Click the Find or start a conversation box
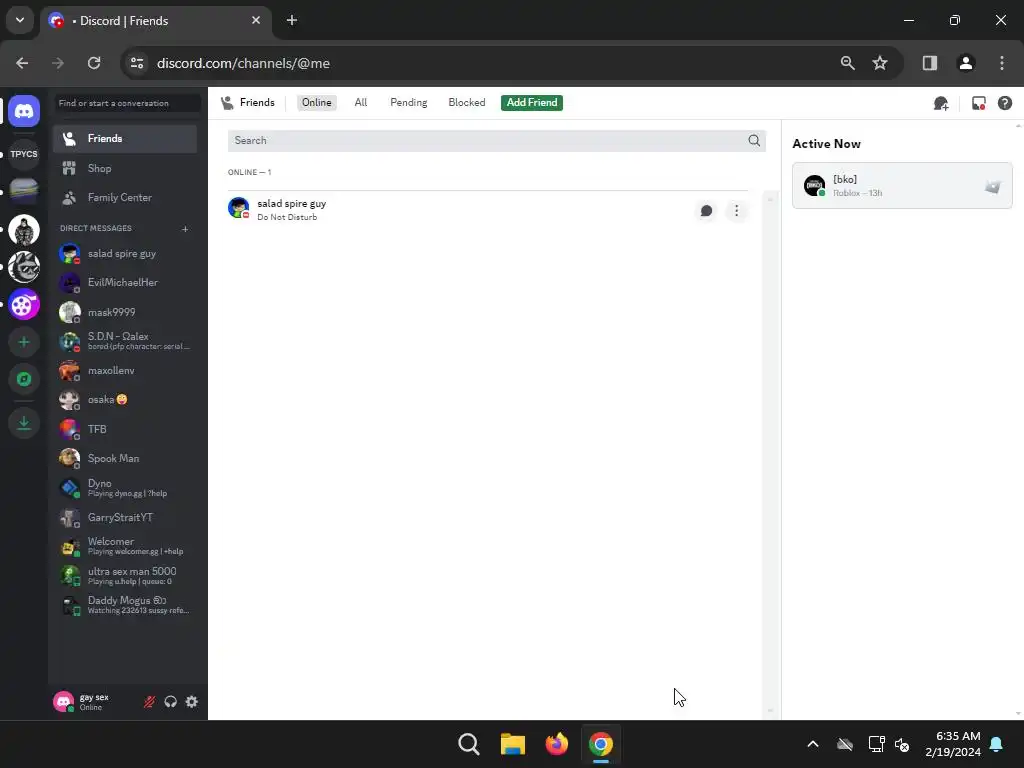Screen dimensions: 1024x768 tap(128, 103)
